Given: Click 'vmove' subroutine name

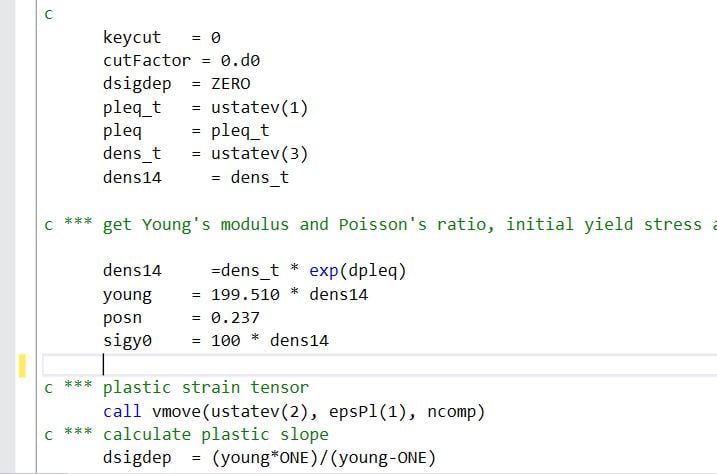Looking at the screenshot, I should pos(176,411).
